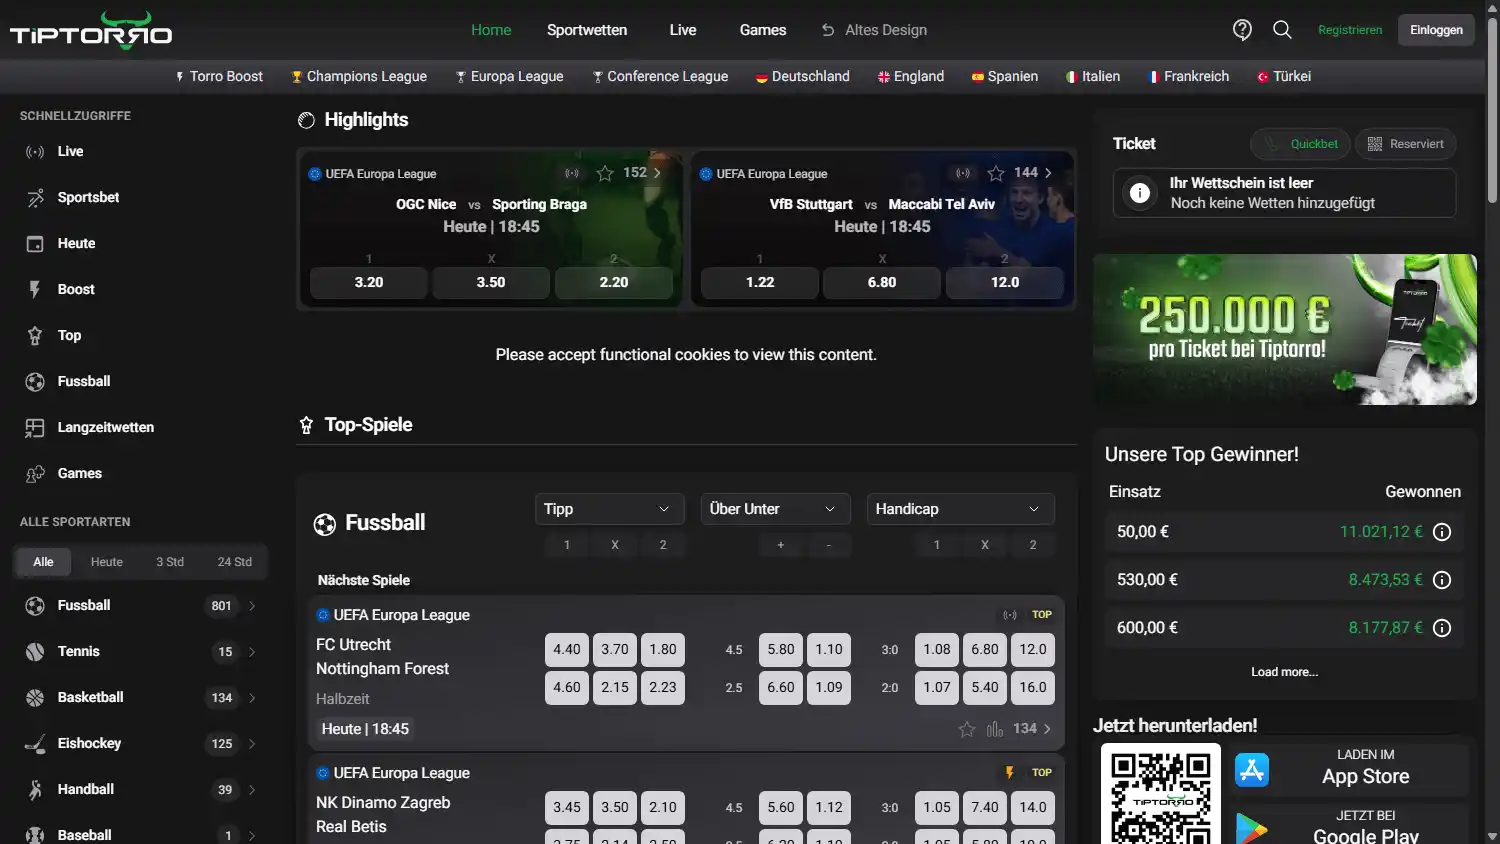Screen dimensions: 1500x844
Task: Click the Sportsbet icon in sidebar
Action: [x=35, y=198]
